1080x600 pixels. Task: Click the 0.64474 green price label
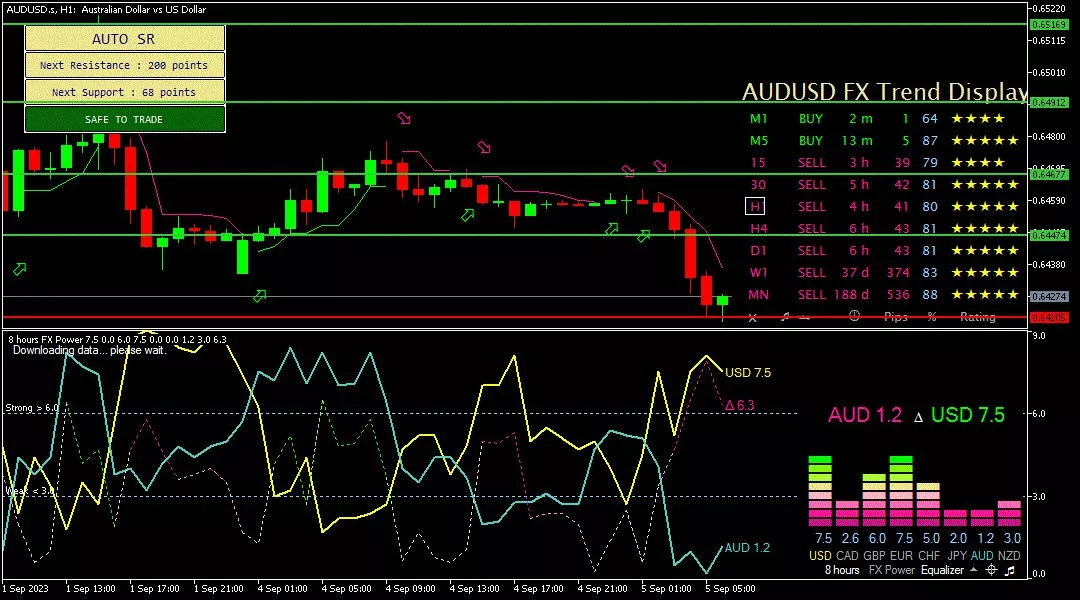(1049, 235)
